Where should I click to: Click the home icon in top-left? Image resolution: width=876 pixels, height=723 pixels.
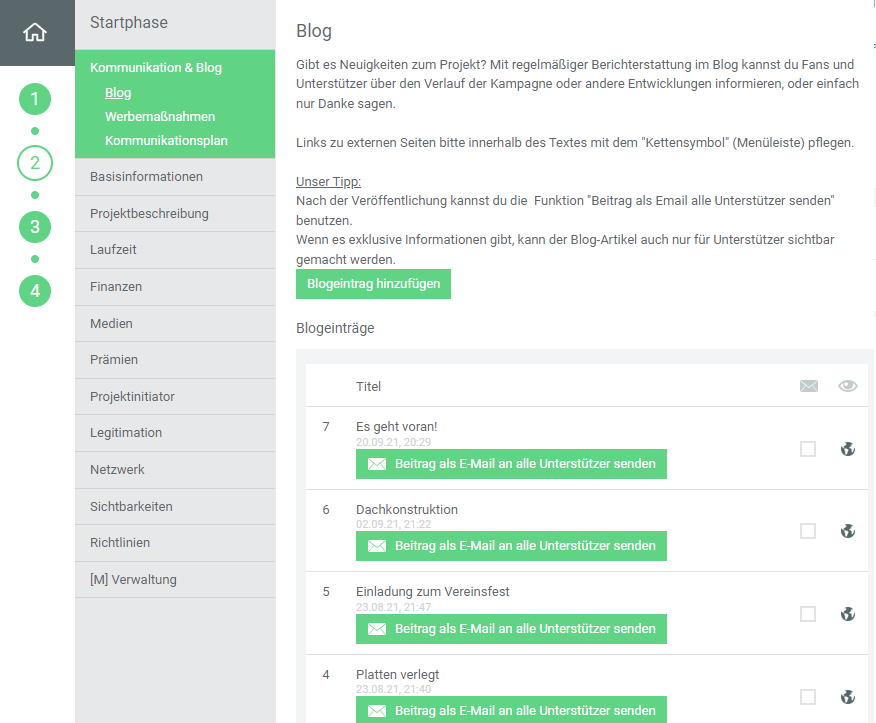tap(35, 32)
